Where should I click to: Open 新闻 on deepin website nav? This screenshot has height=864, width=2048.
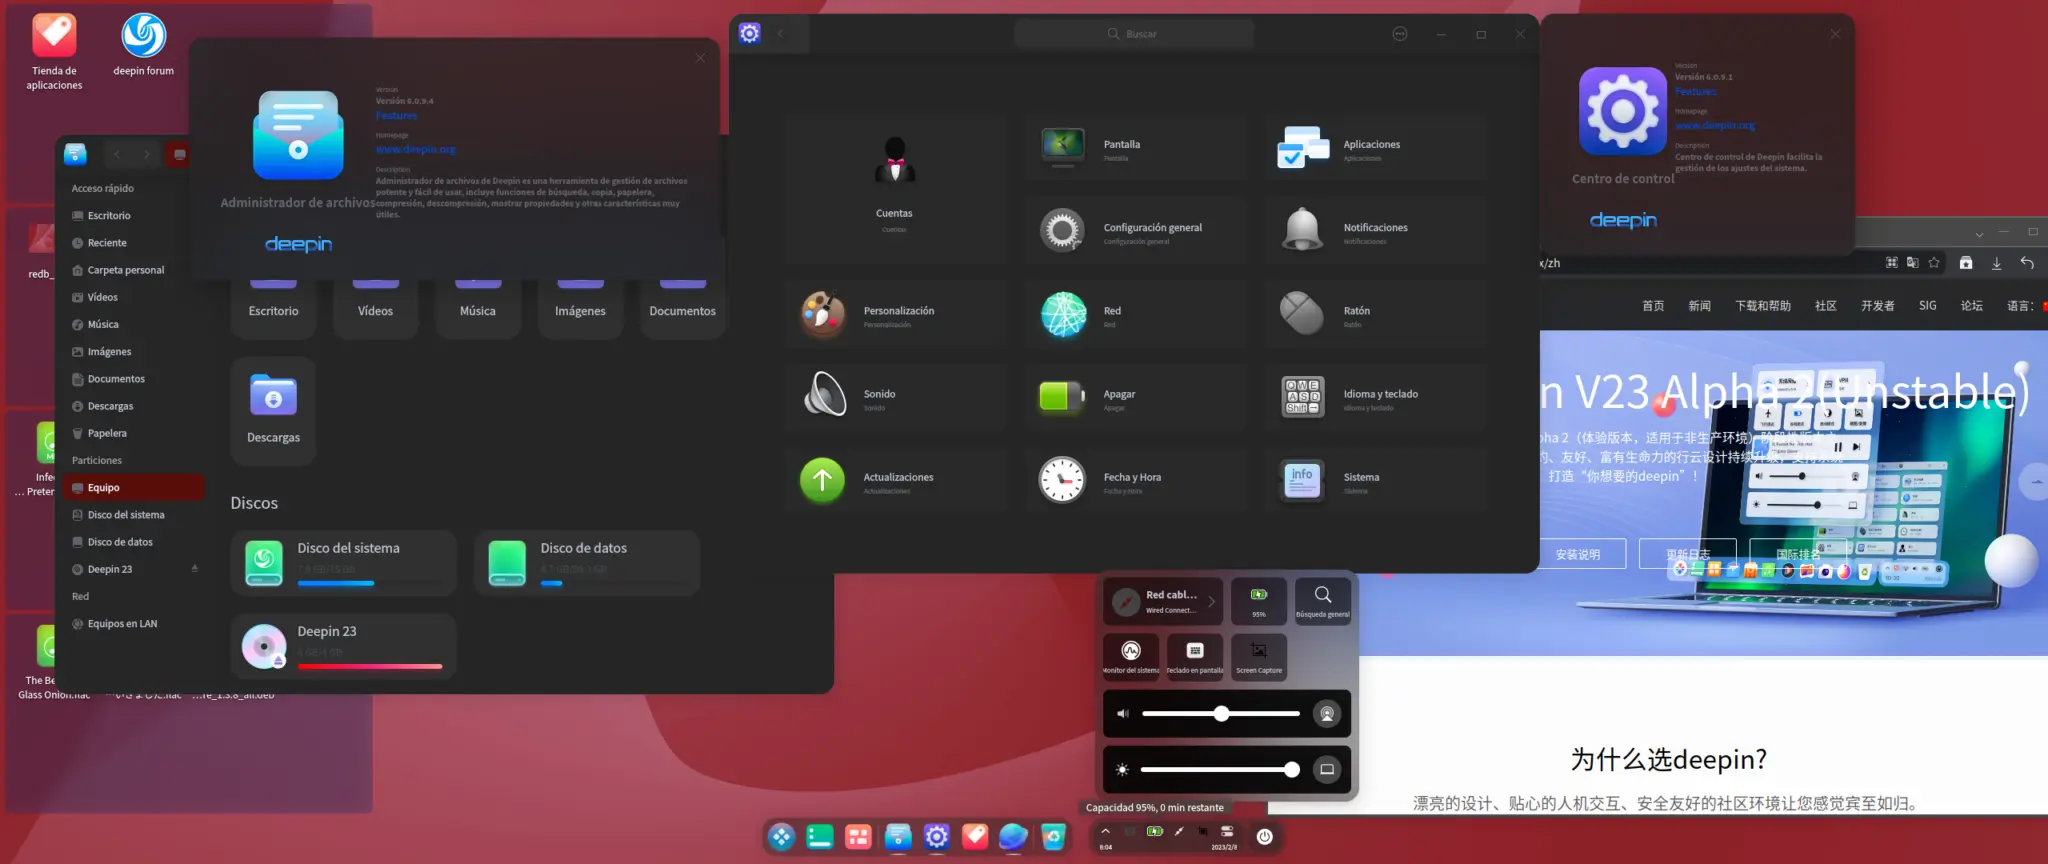click(1700, 306)
